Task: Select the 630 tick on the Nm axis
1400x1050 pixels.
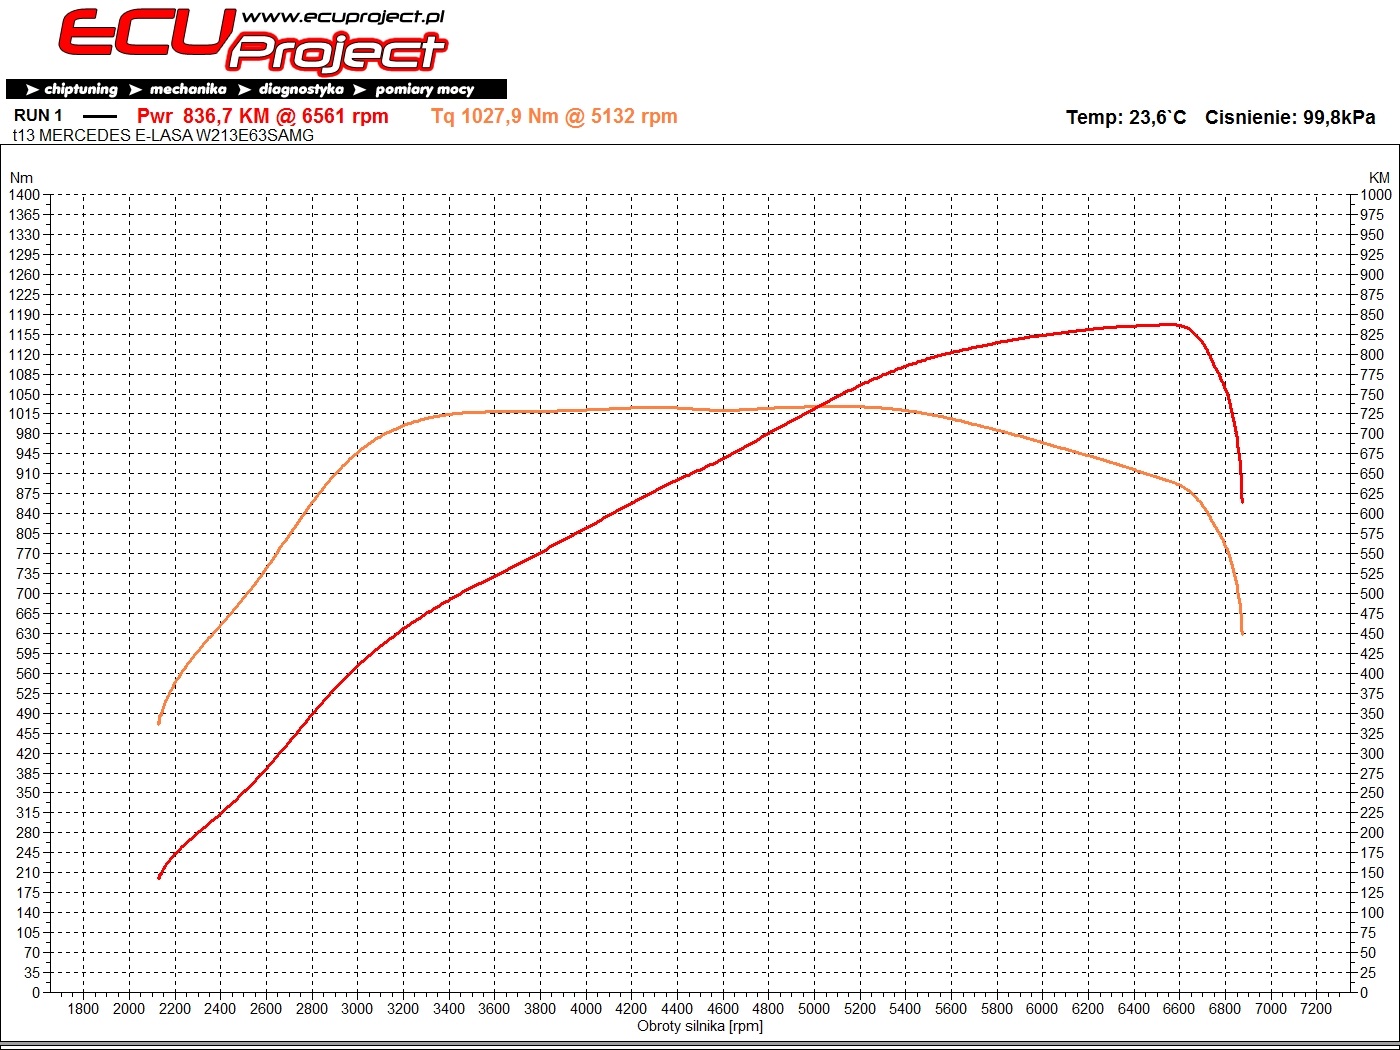Action: 28,634
